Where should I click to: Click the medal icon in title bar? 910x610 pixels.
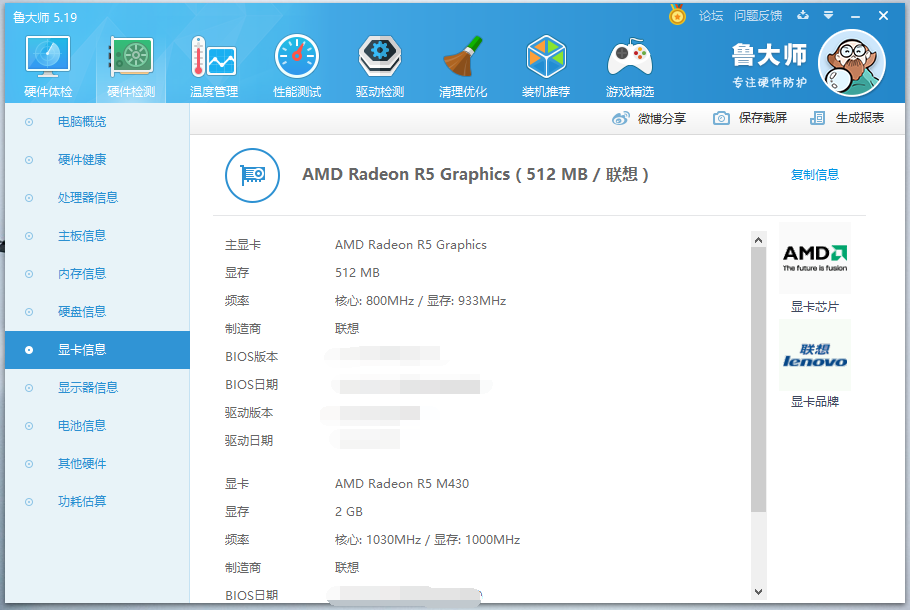tap(677, 15)
